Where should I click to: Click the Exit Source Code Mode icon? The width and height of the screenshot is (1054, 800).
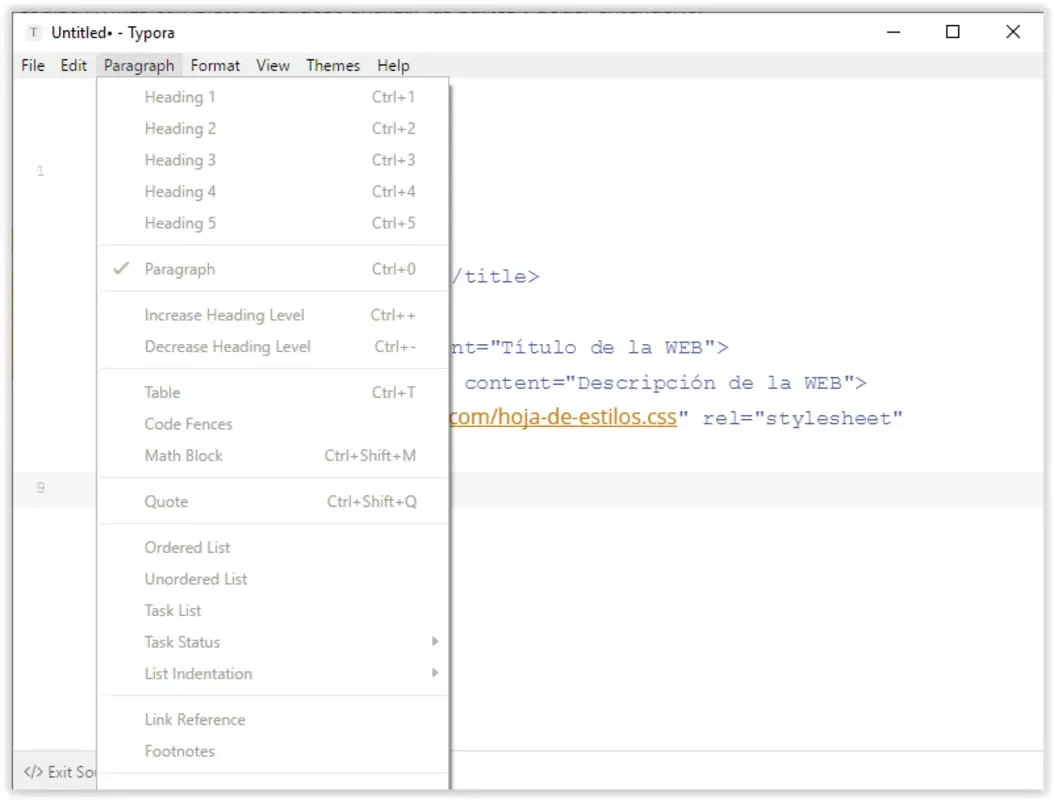(x=34, y=771)
